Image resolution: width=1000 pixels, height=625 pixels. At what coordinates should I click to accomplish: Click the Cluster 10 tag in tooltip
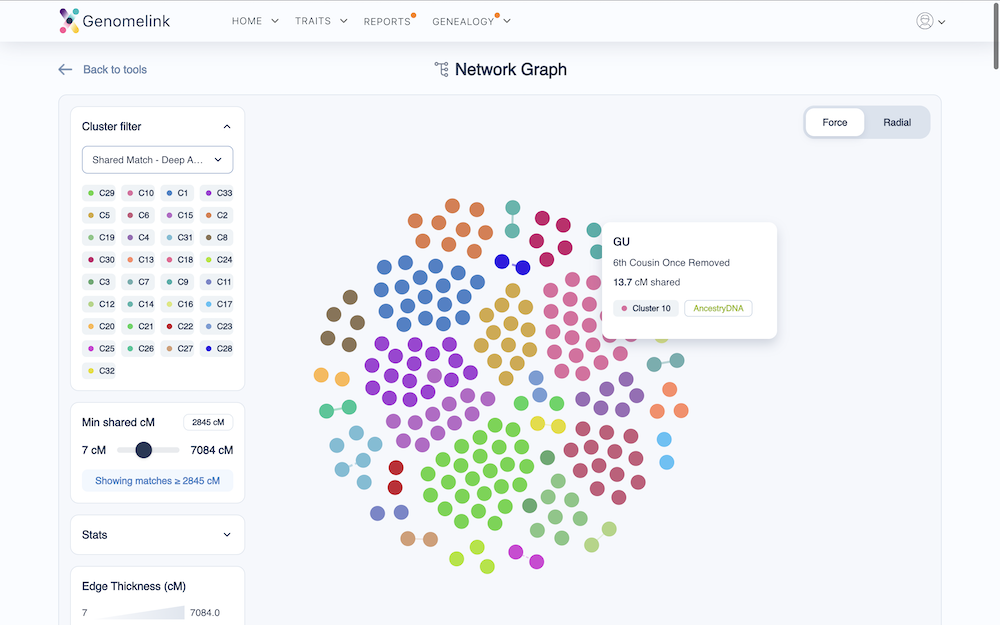tap(646, 309)
